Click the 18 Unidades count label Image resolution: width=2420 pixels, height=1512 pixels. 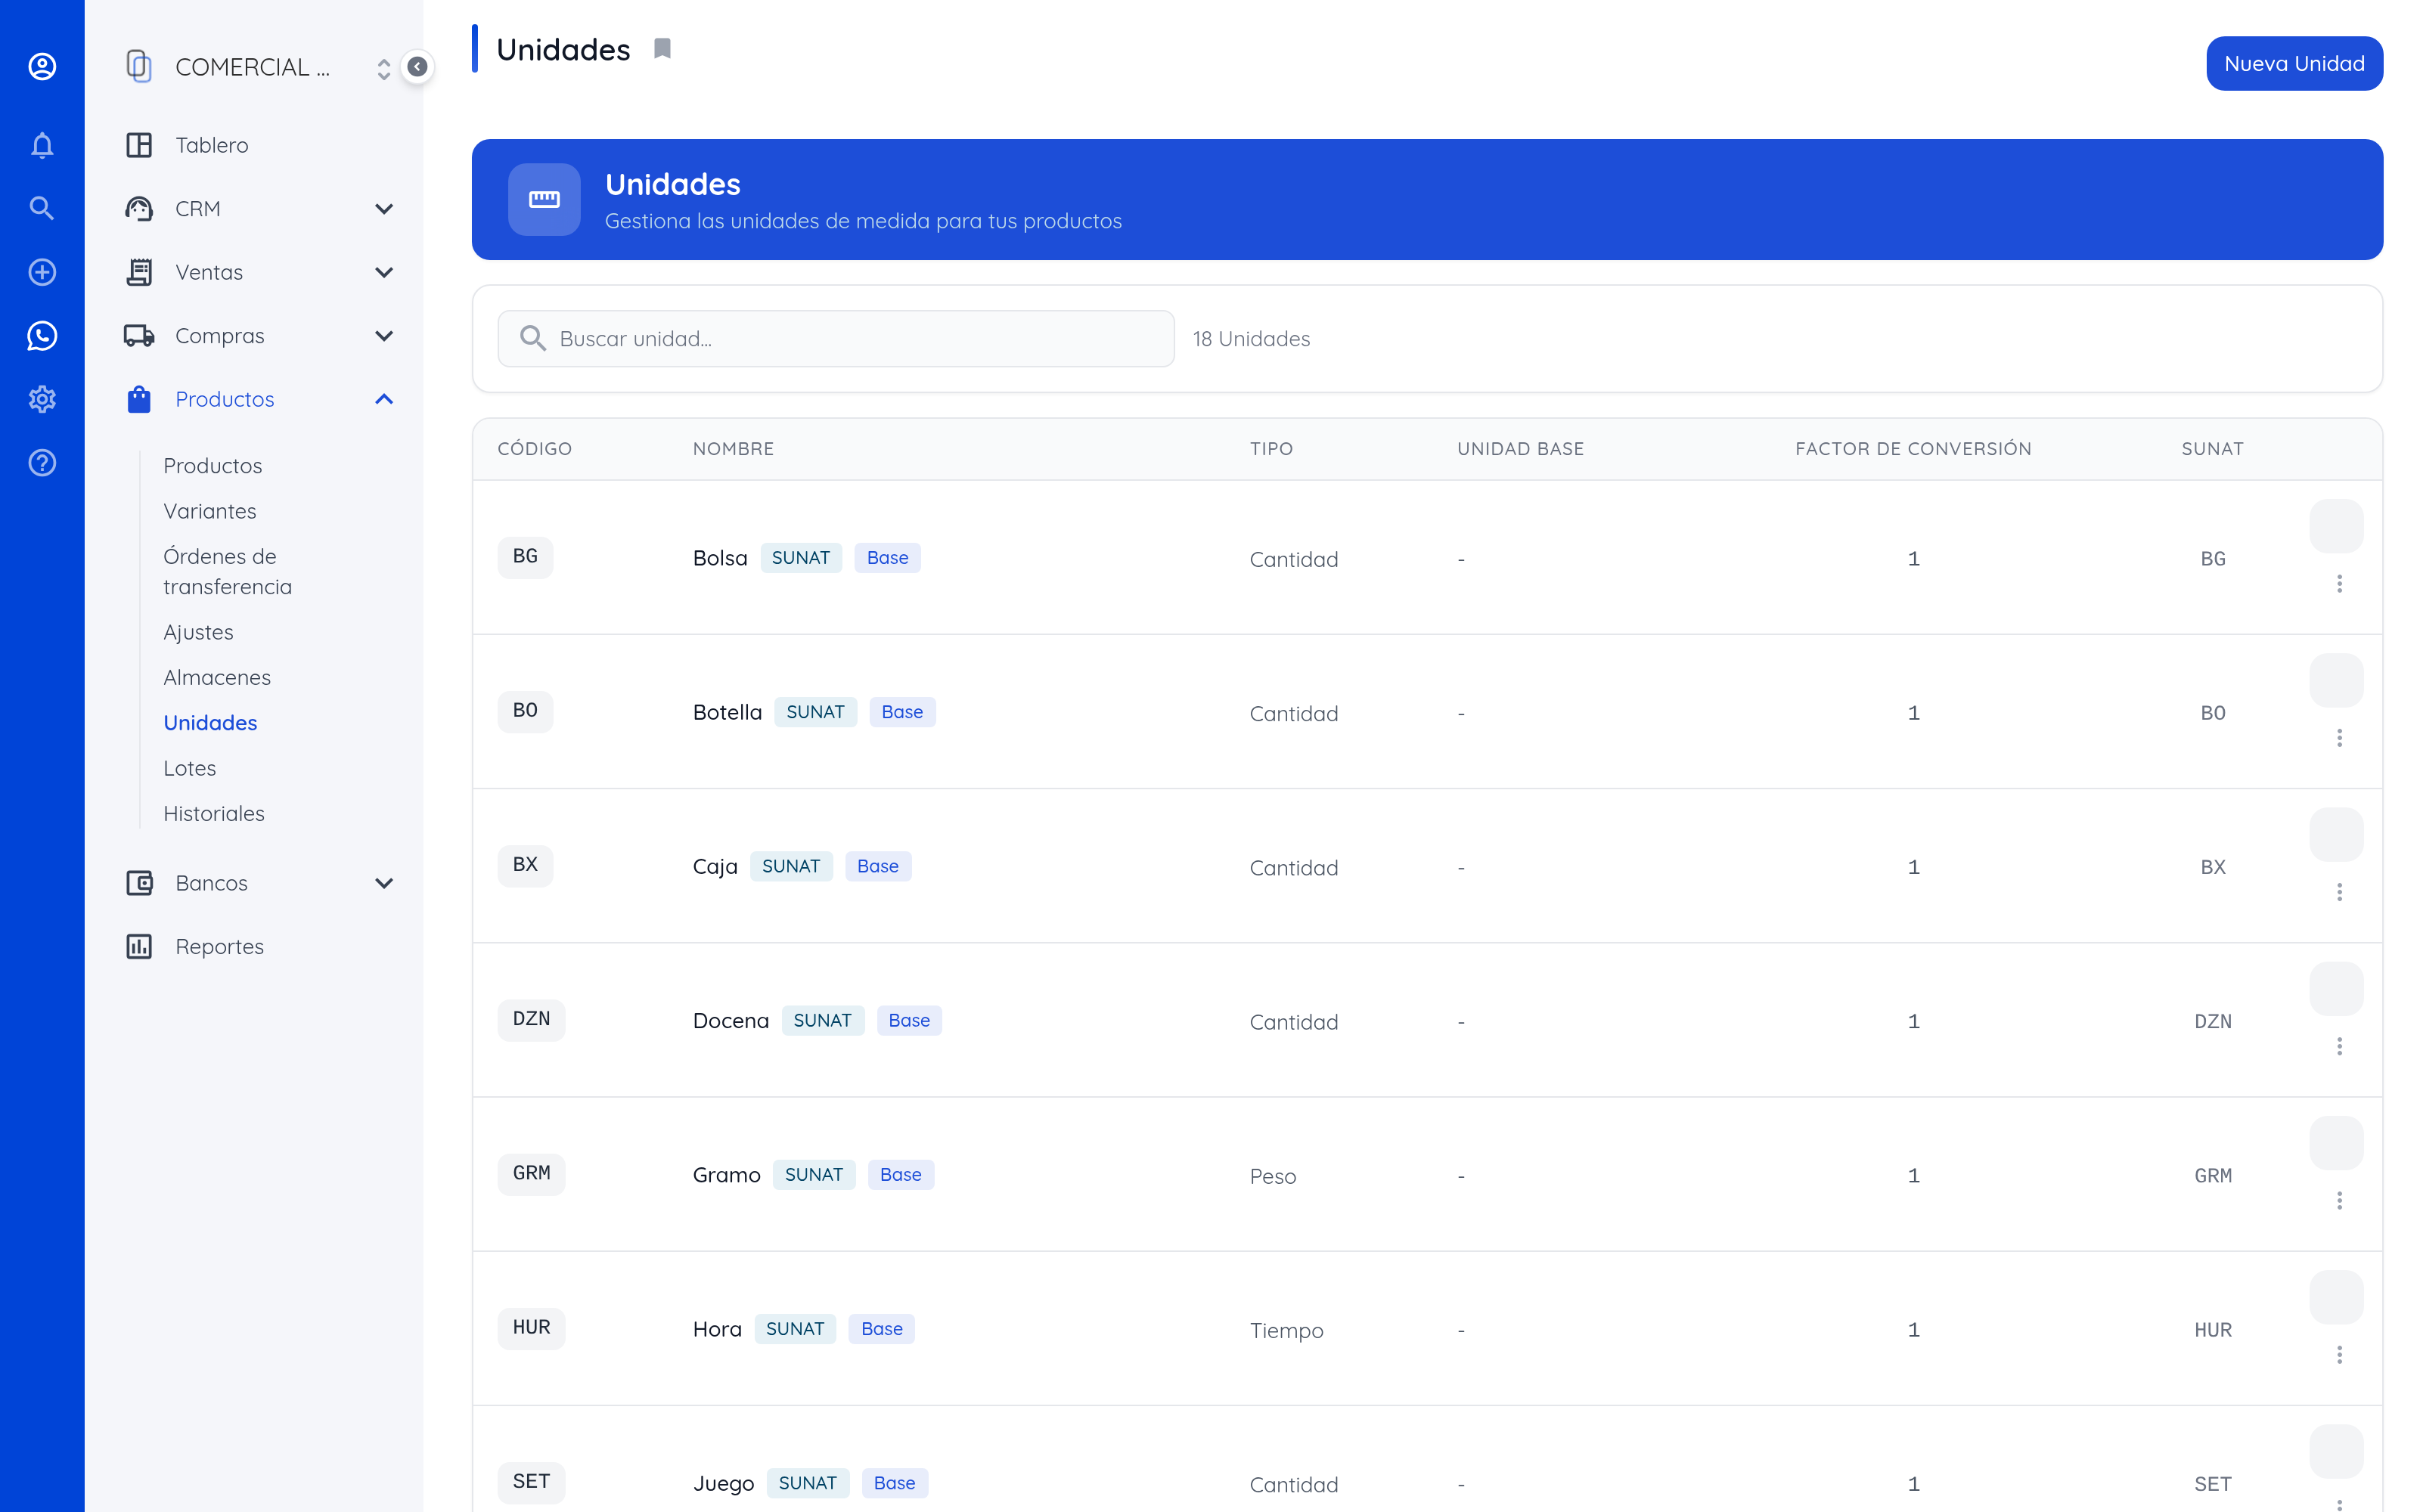click(x=1251, y=339)
